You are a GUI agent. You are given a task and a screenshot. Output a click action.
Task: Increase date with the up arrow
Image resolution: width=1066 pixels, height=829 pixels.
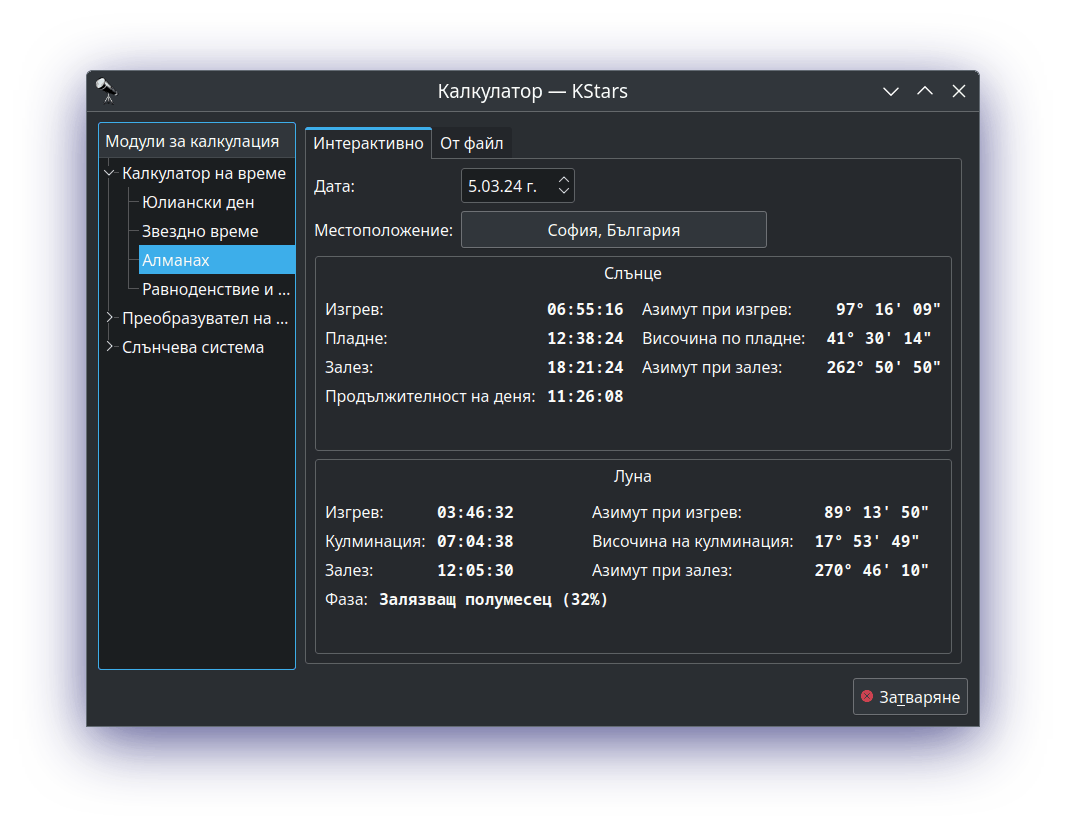(564, 180)
